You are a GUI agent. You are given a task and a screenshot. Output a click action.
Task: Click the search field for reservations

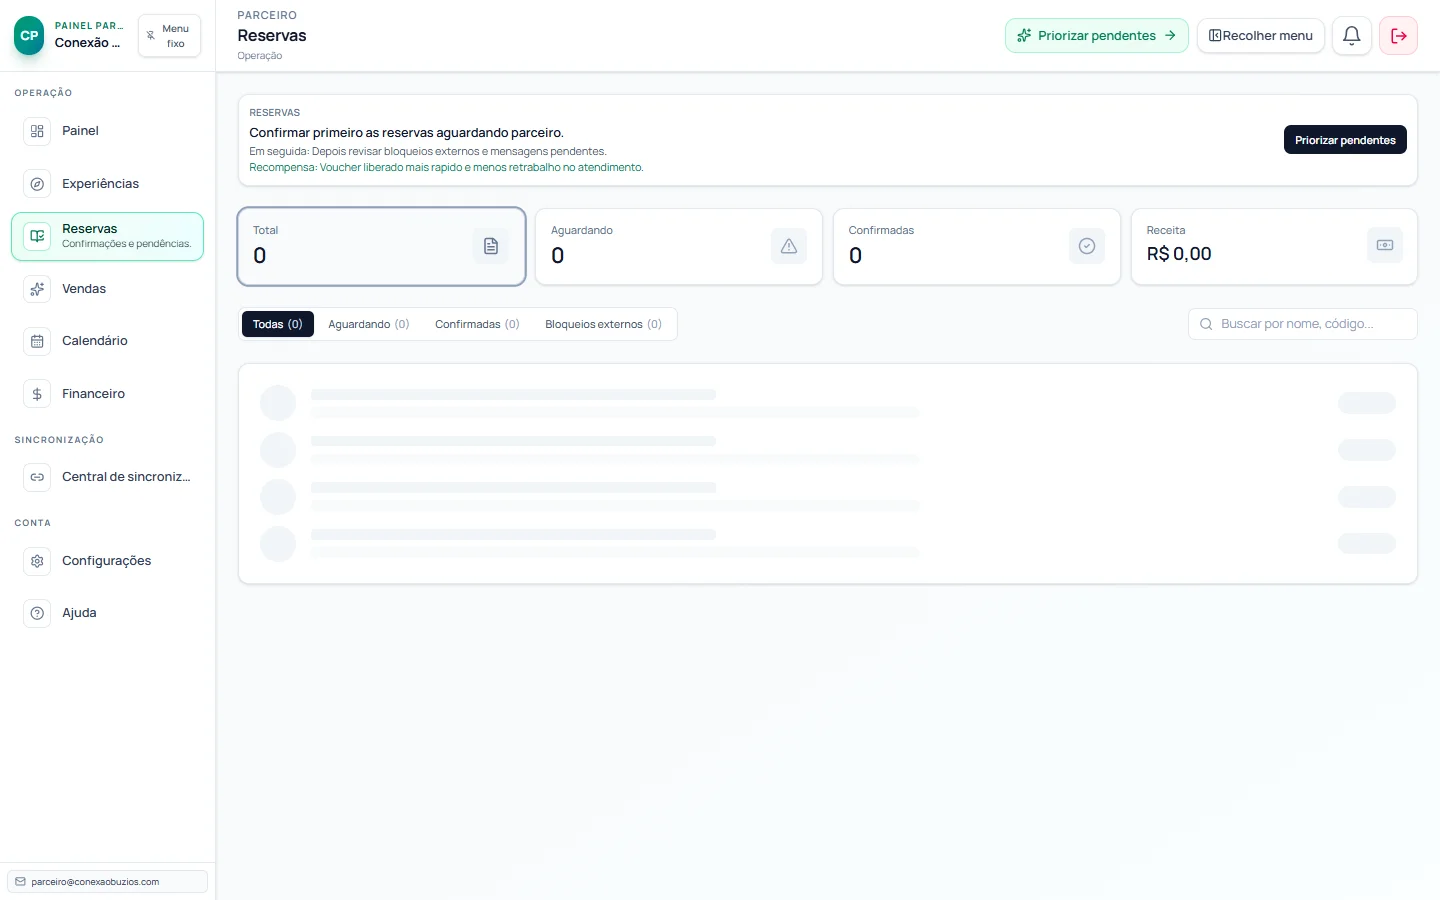[1302, 324]
